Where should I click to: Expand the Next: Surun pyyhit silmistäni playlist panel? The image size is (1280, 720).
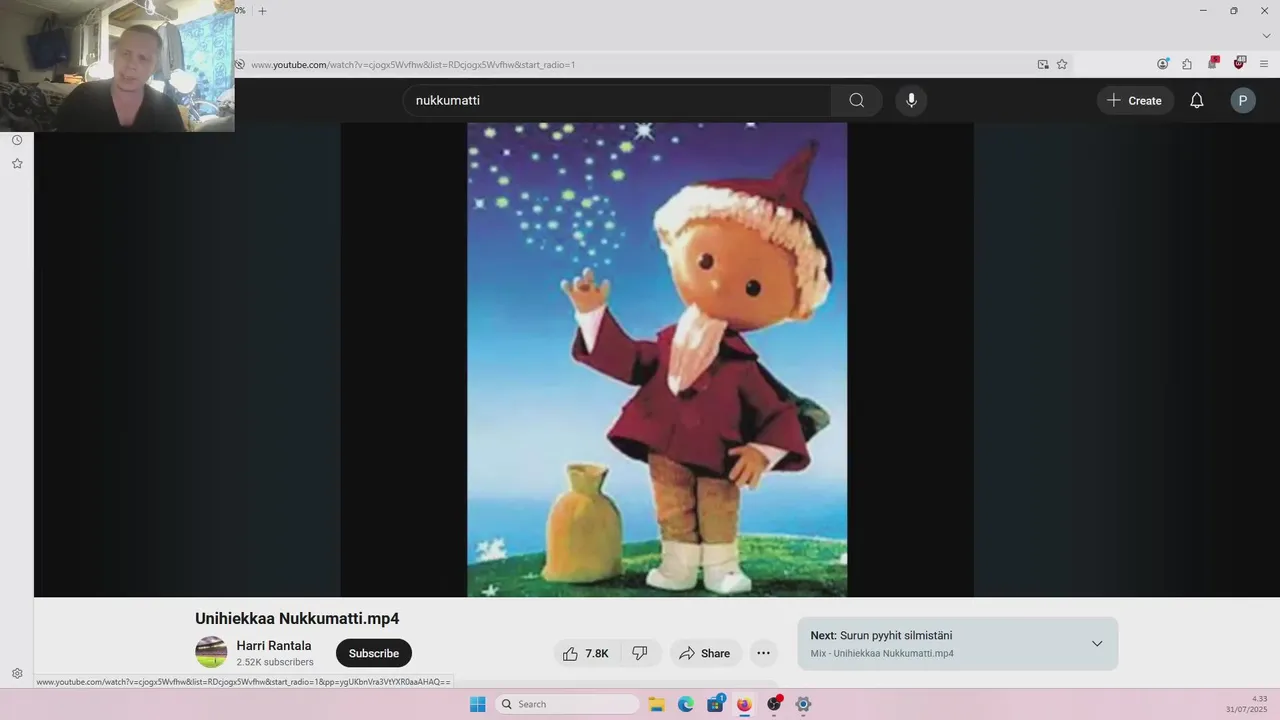click(x=1097, y=643)
